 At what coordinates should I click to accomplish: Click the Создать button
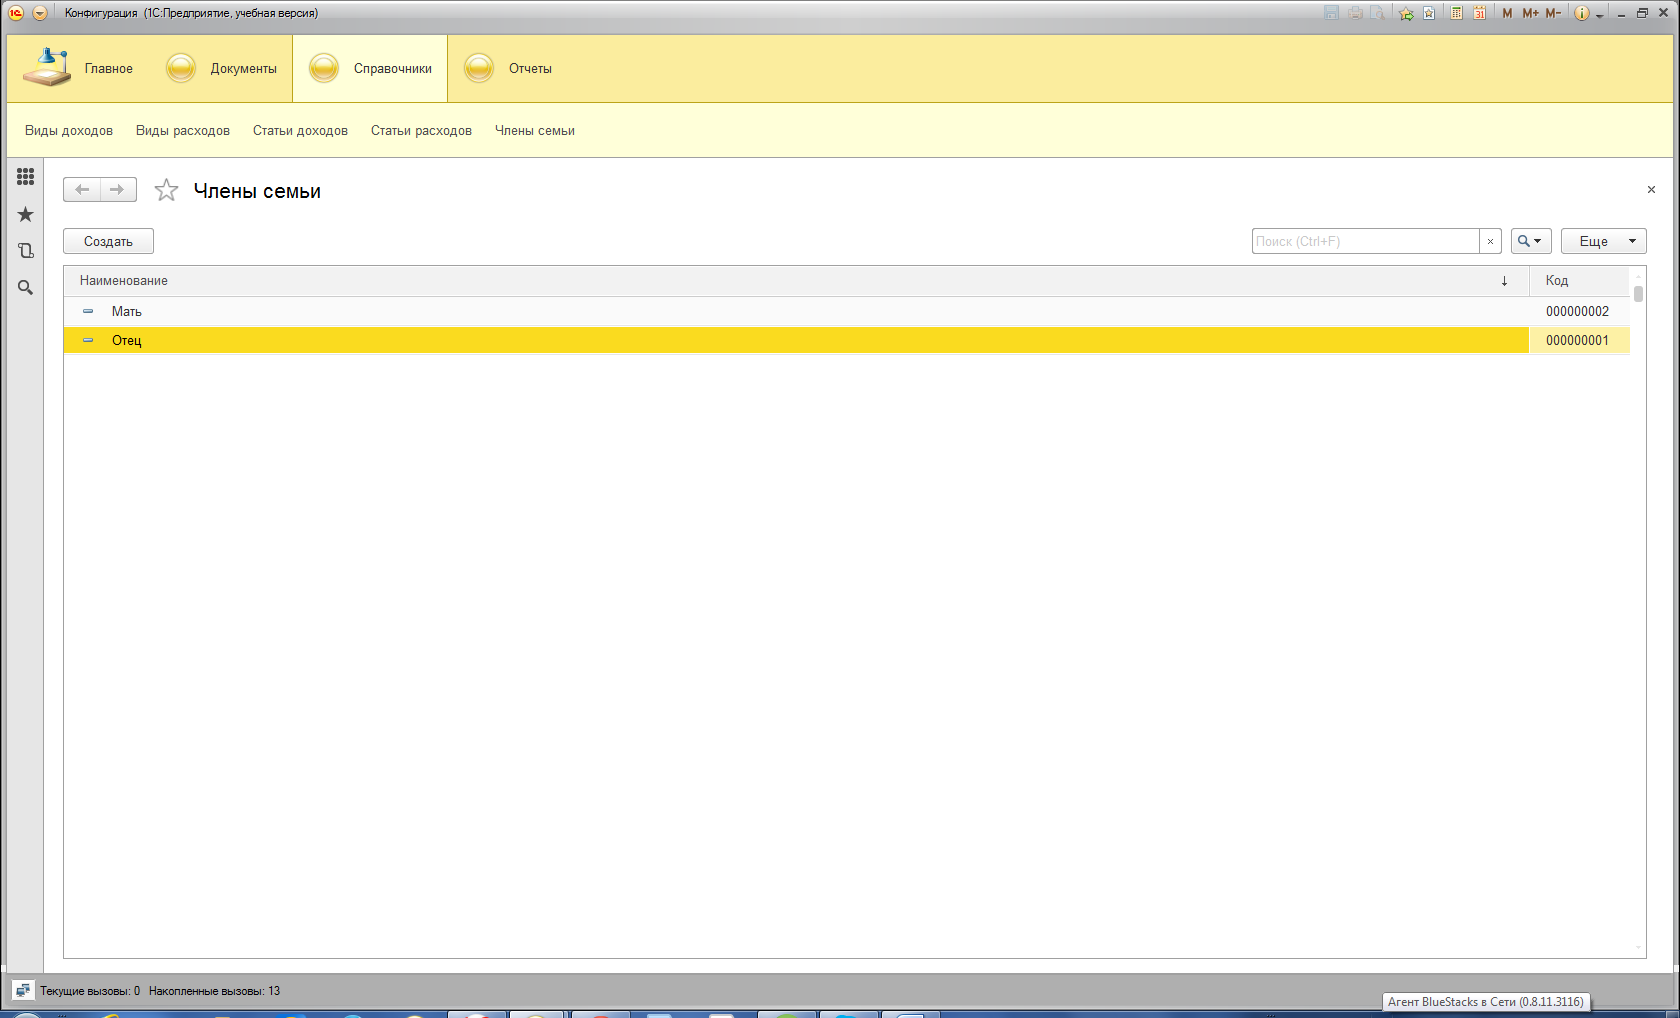pyautogui.click(x=108, y=241)
